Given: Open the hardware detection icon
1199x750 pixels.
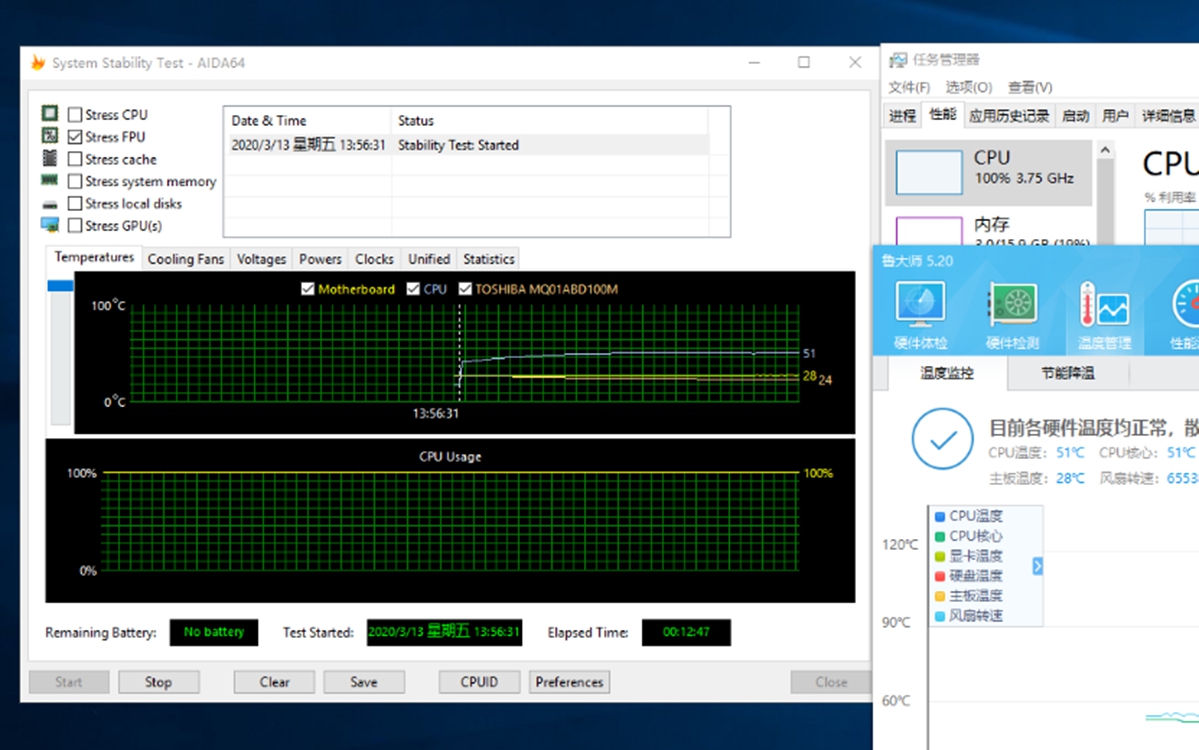Looking at the screenshot, I should click(x=1012, y=305).
